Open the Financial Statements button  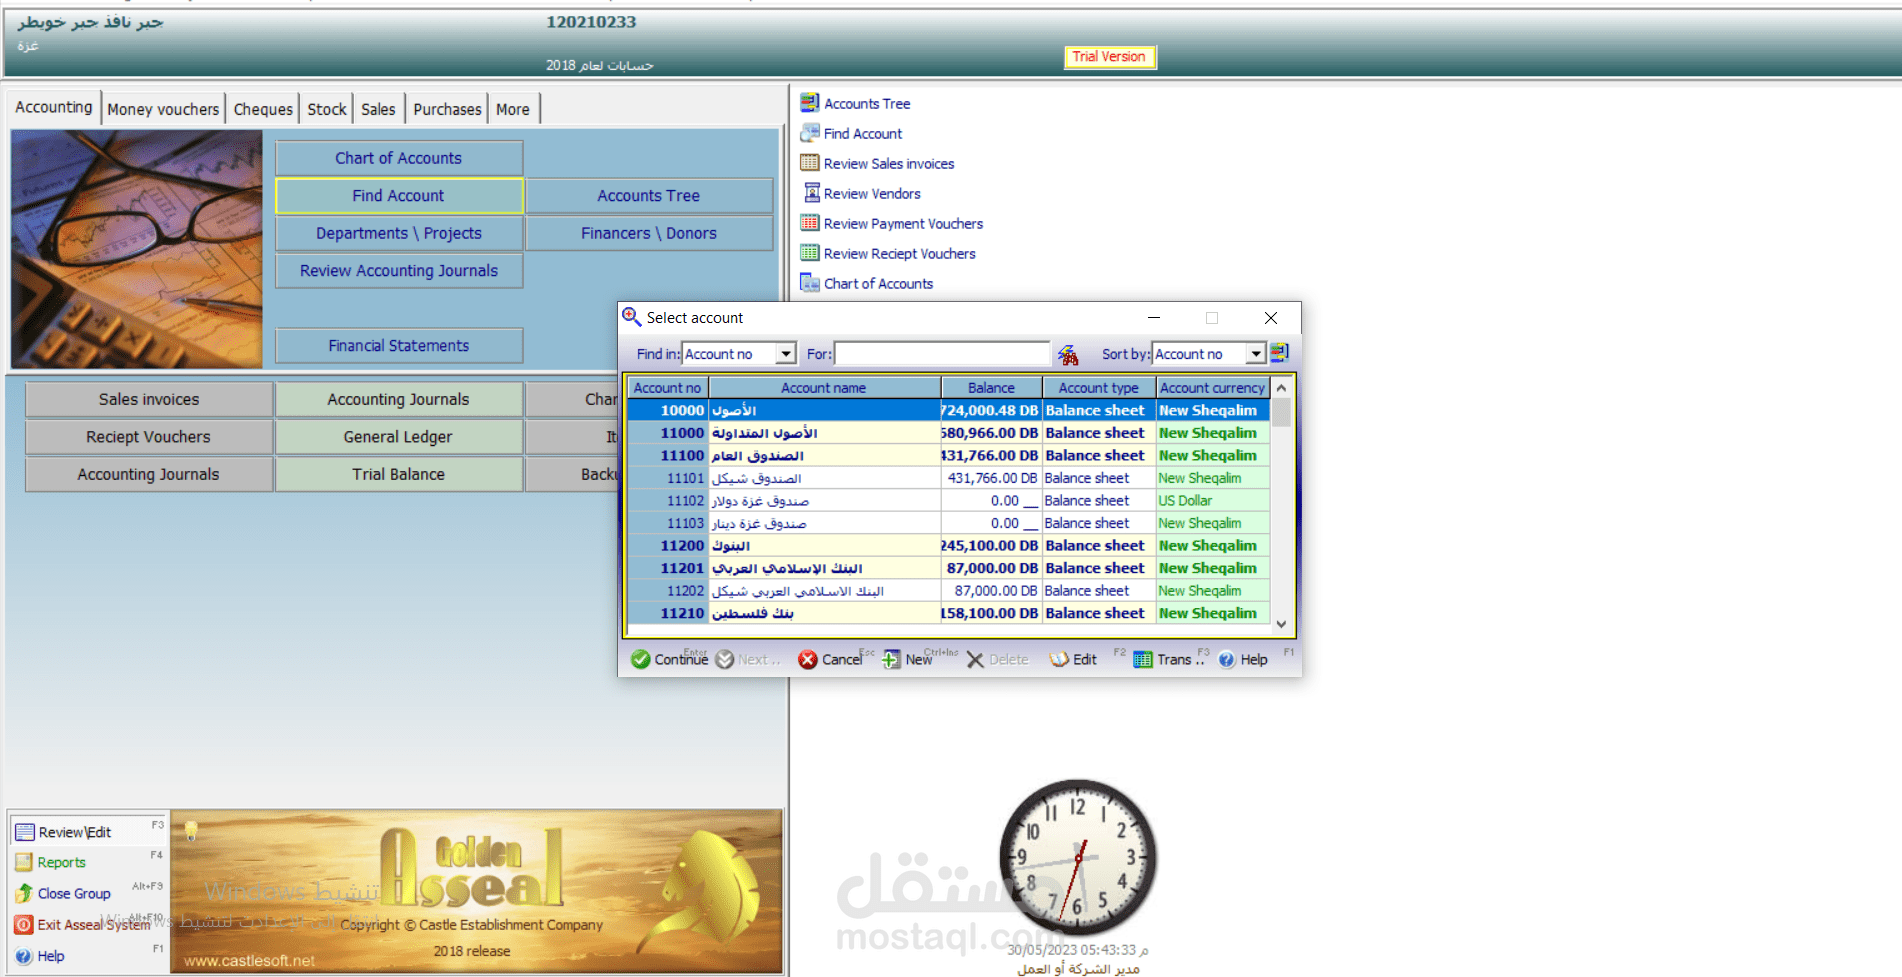398,345
